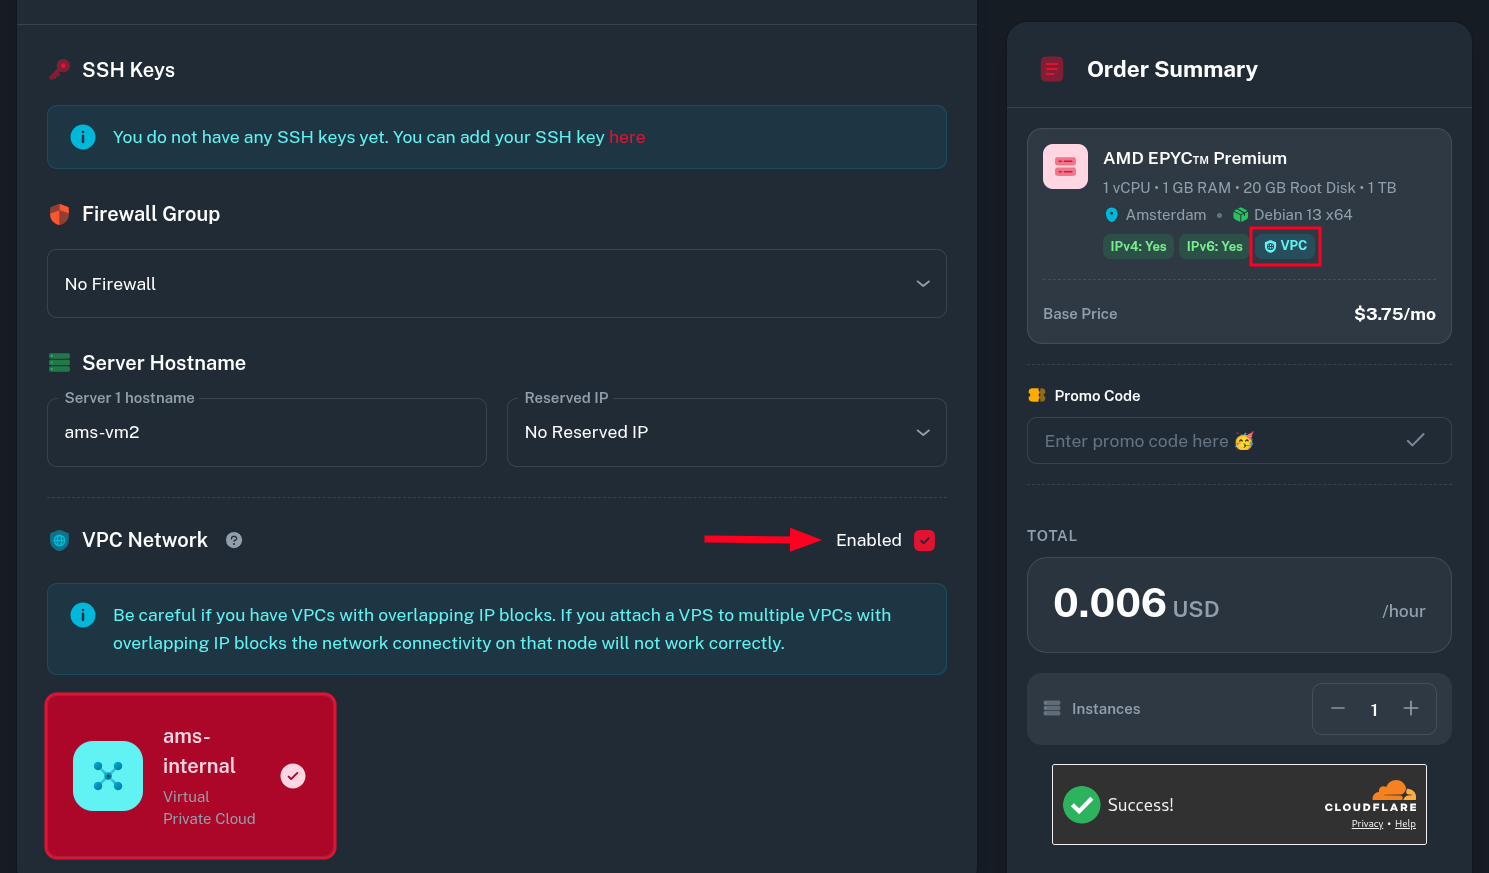Click the SSH keys info notice icon

(x=83, y=137)
